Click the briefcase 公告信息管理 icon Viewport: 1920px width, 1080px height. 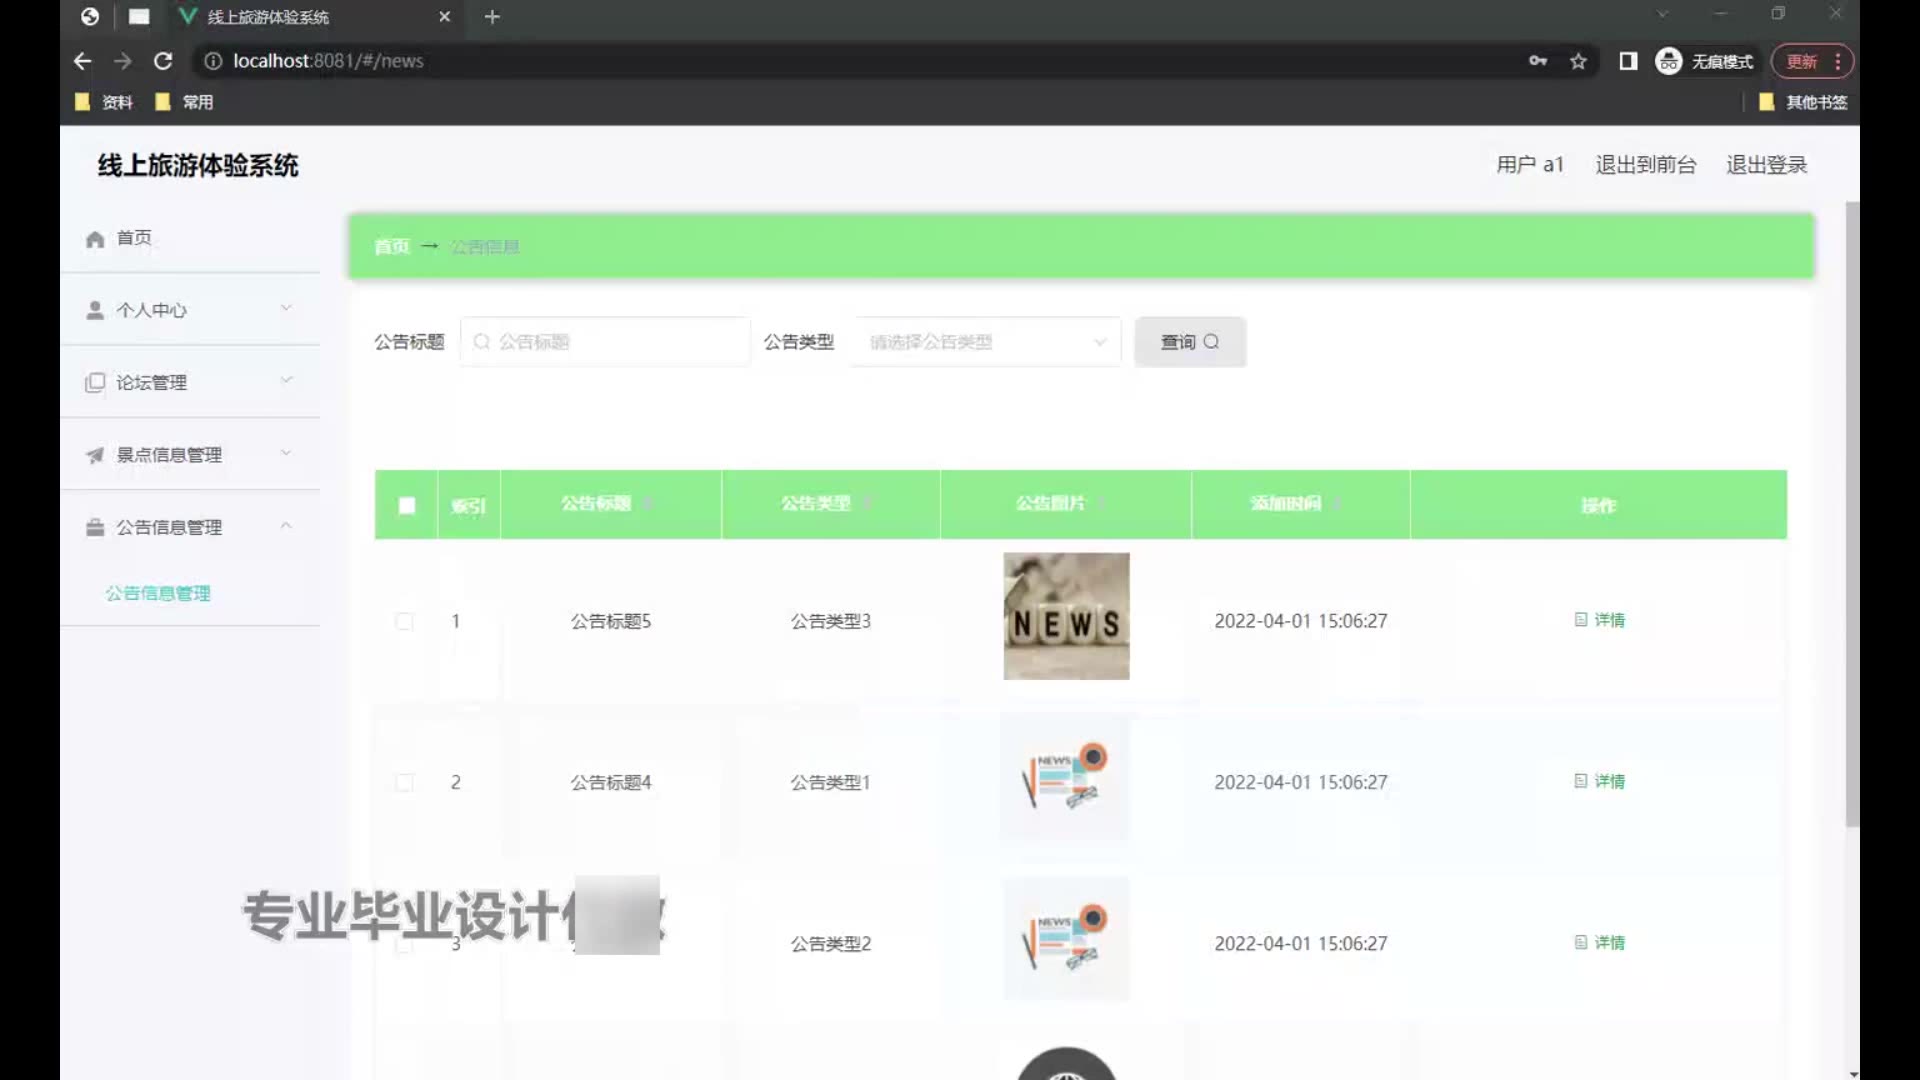[x=95, y=528]
